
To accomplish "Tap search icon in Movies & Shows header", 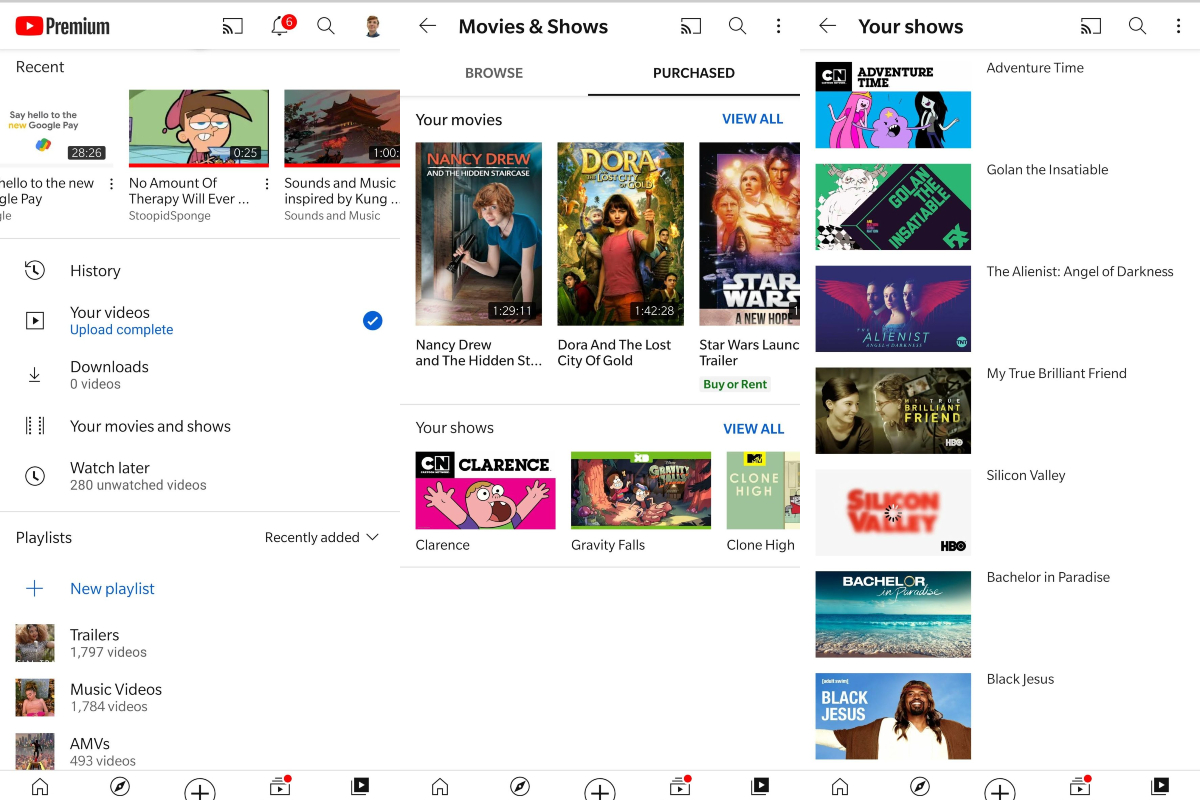I will tap(738, 26).
